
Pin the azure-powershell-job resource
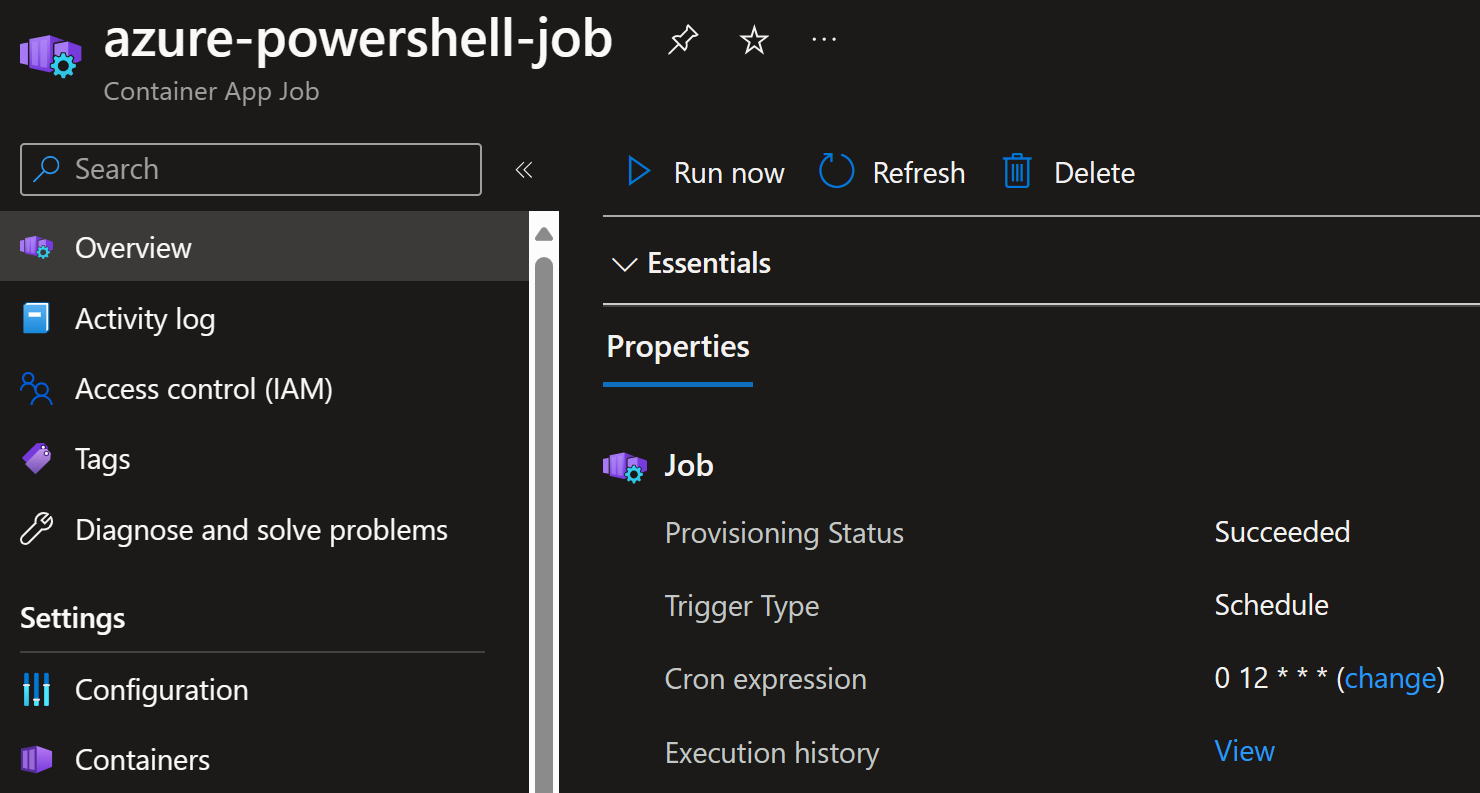(x=683, y=41)
